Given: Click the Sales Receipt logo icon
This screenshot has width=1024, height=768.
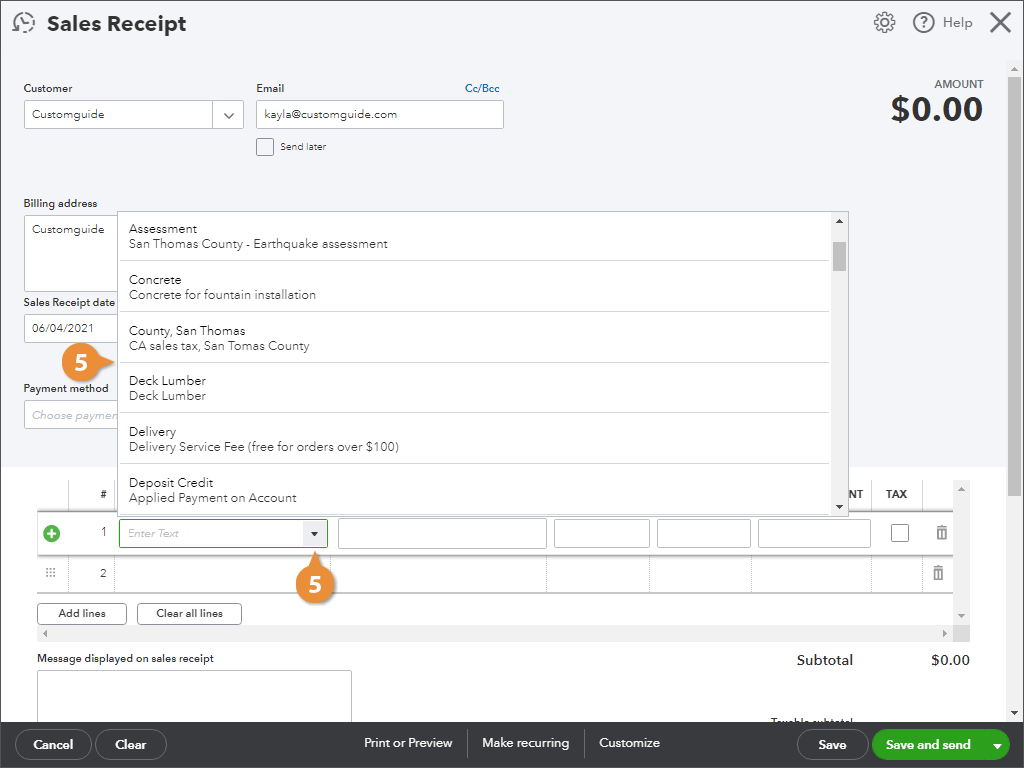Looking at the screenshot, I should point(23,22).
